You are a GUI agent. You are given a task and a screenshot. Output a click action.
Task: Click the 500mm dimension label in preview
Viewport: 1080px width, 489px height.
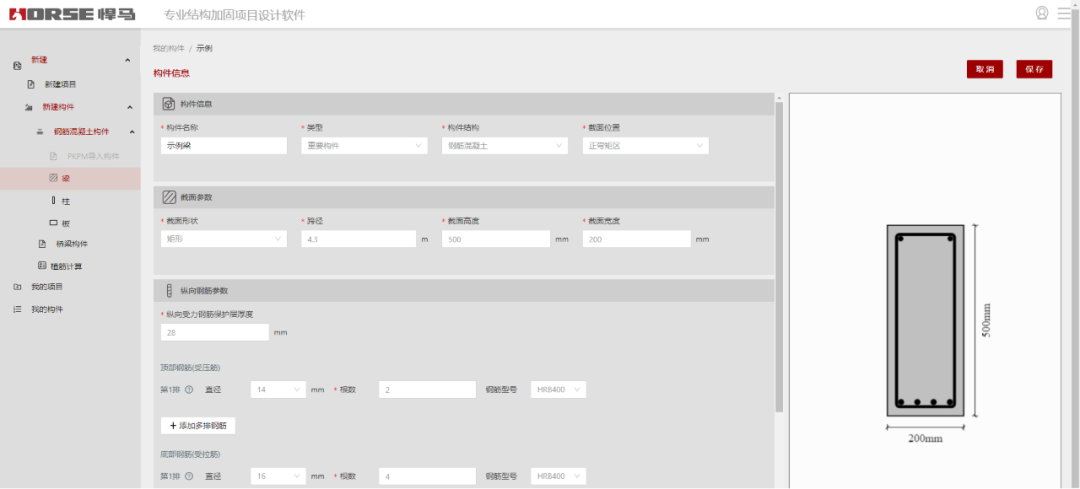tap(986, 321)
